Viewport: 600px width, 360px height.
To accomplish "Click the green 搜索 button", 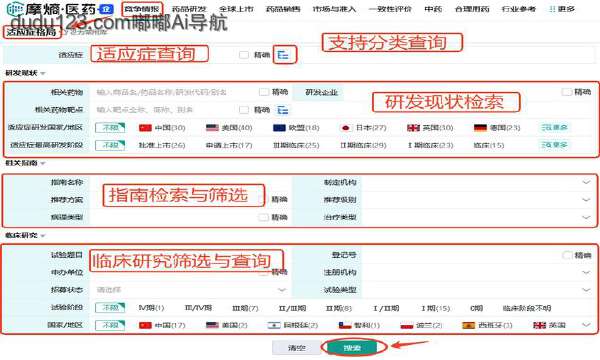I will [352, 348].
